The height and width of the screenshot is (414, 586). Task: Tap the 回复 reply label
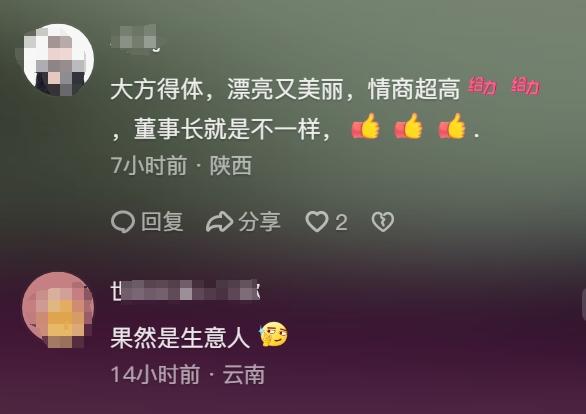[x=162, y=222]
